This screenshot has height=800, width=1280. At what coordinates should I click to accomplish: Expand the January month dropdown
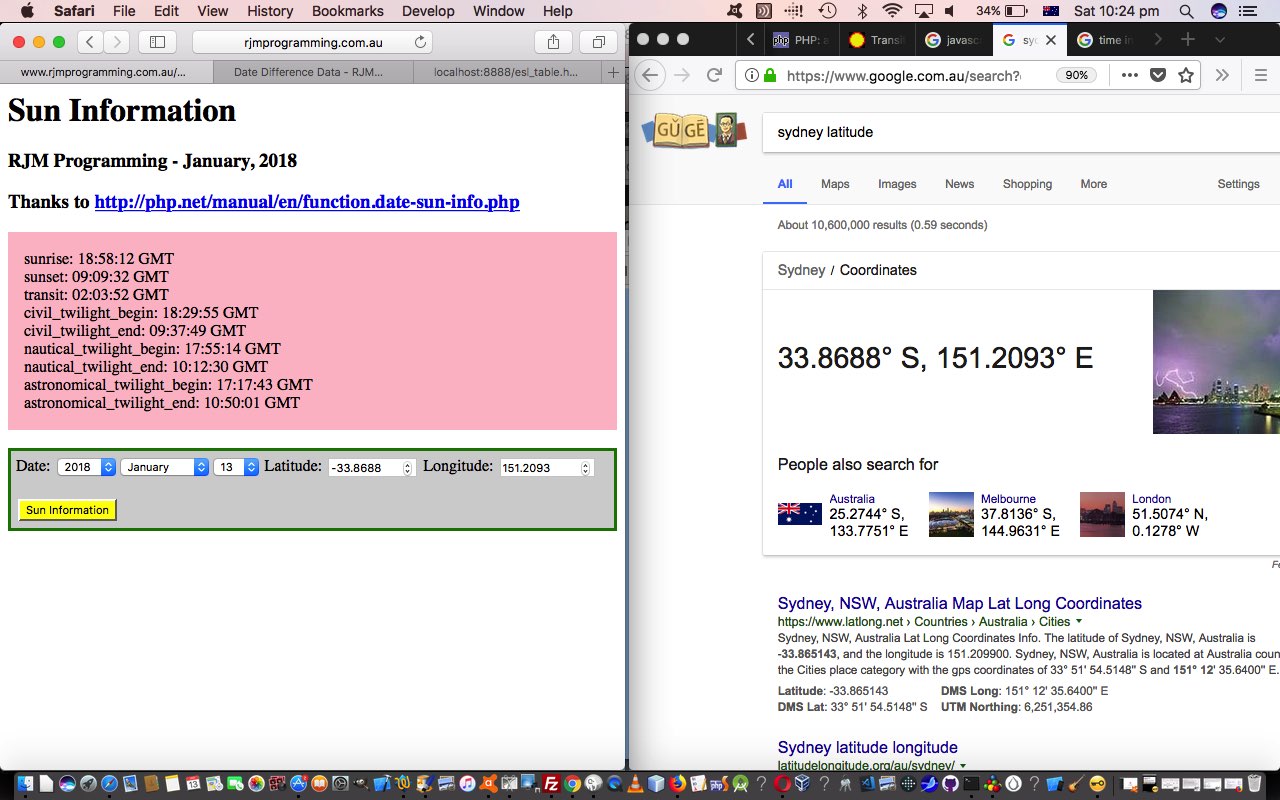tap(164, 467)
